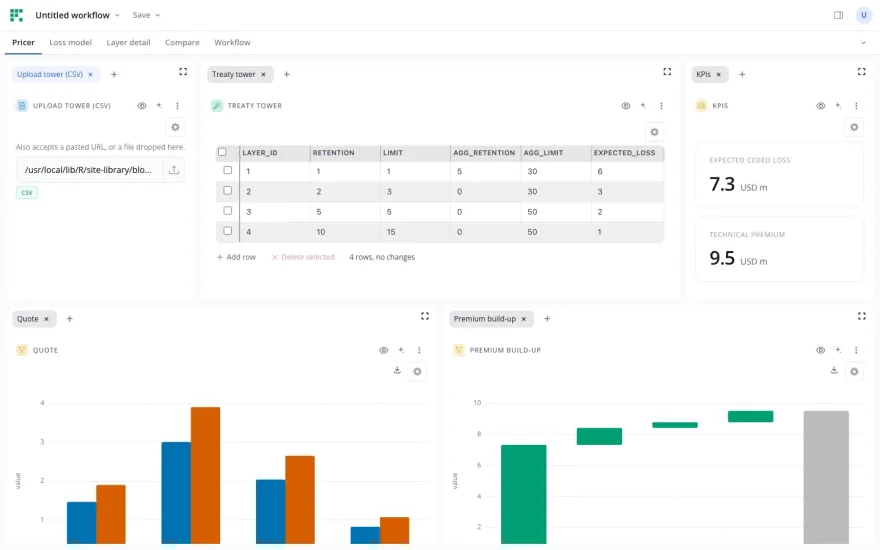Switch to the Pricer tab

click(x=23, y=43)
